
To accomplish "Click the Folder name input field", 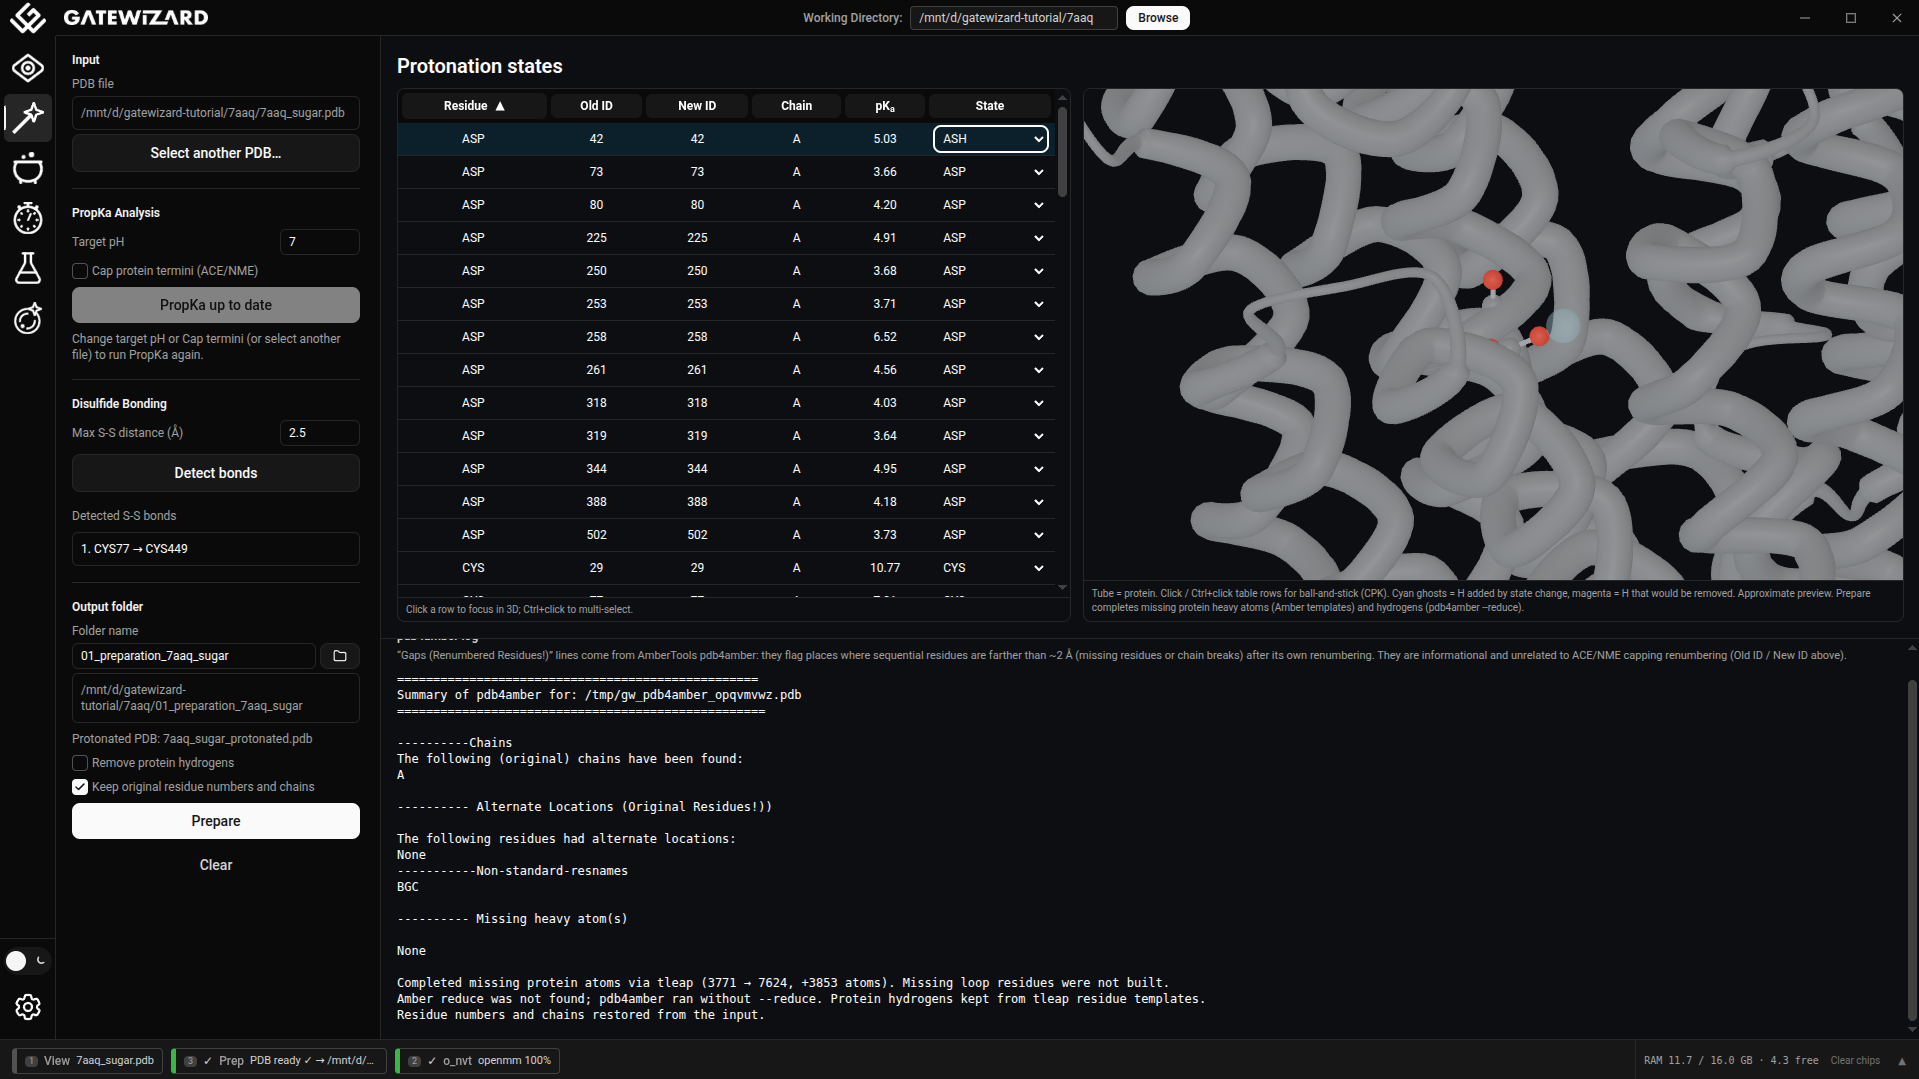I will [x=194, y=656].
